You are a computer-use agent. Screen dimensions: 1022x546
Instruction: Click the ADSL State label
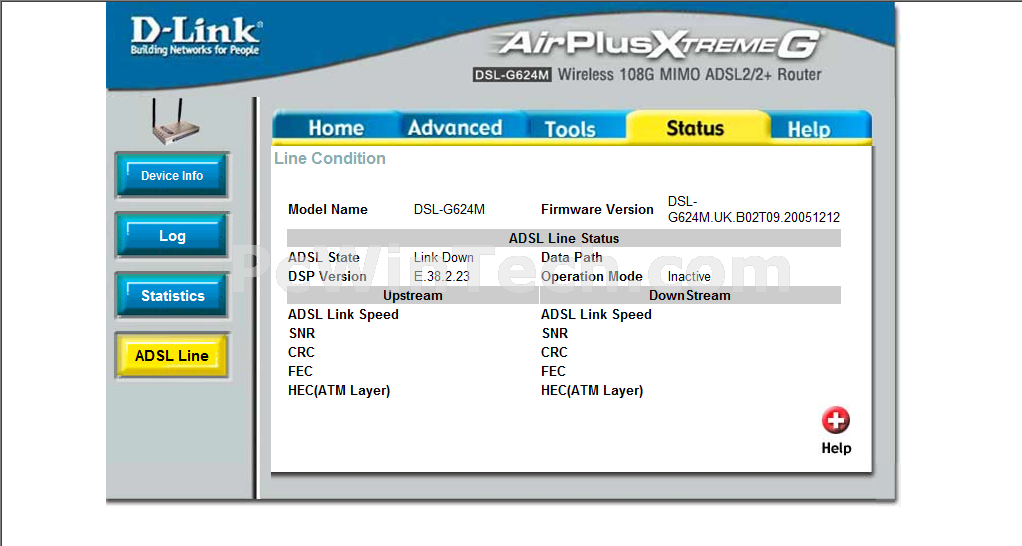click(x=324, y=257)
